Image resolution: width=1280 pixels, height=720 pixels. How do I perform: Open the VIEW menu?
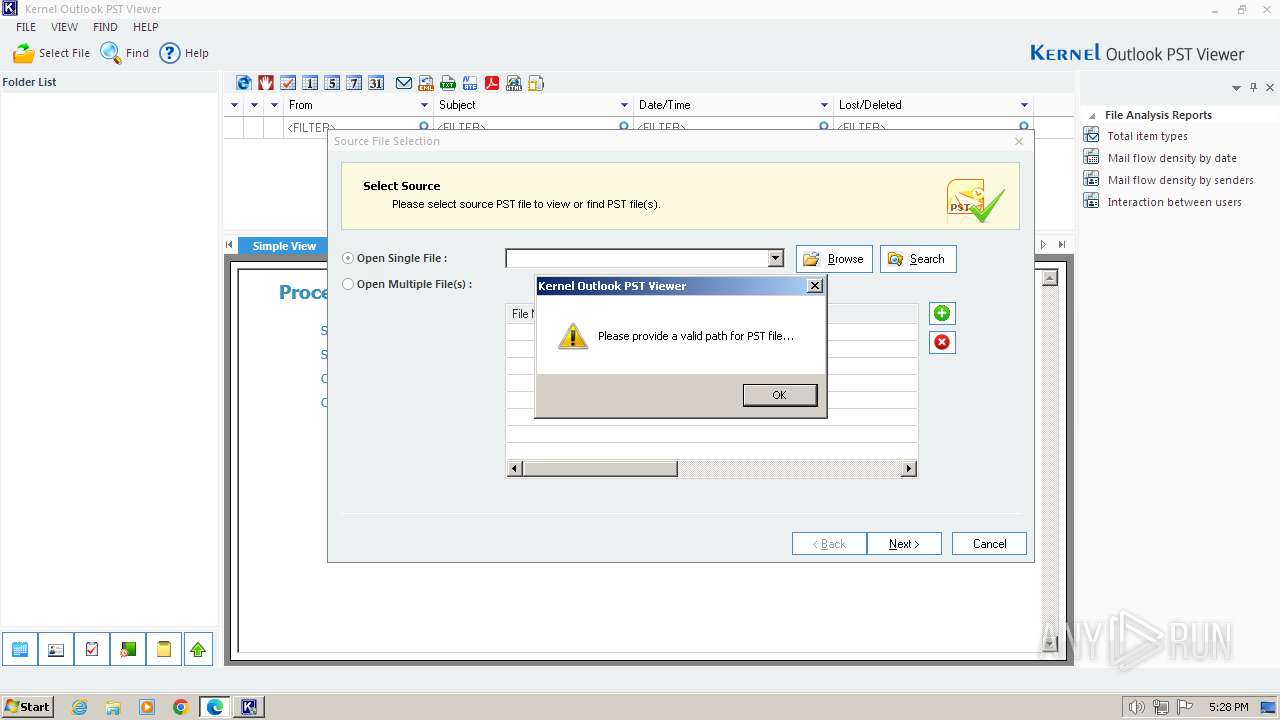tap(65, 27)
